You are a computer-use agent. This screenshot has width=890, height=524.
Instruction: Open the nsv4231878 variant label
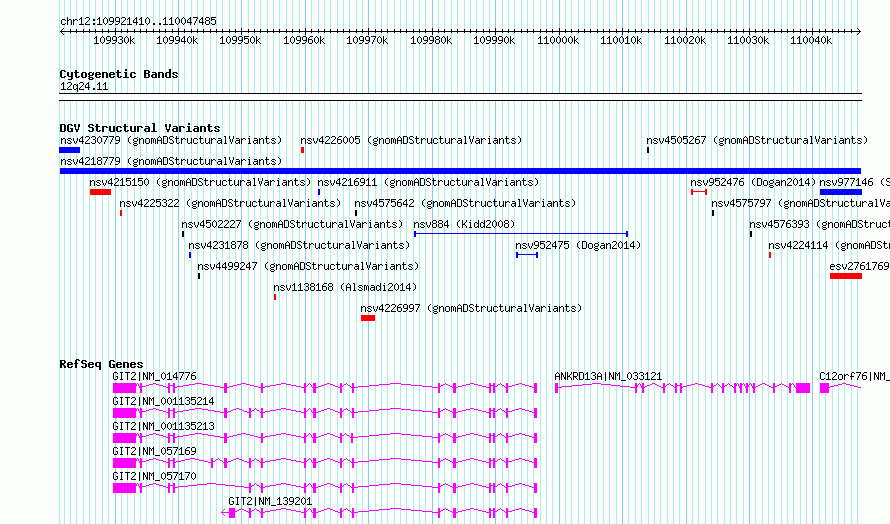[299, 245]
